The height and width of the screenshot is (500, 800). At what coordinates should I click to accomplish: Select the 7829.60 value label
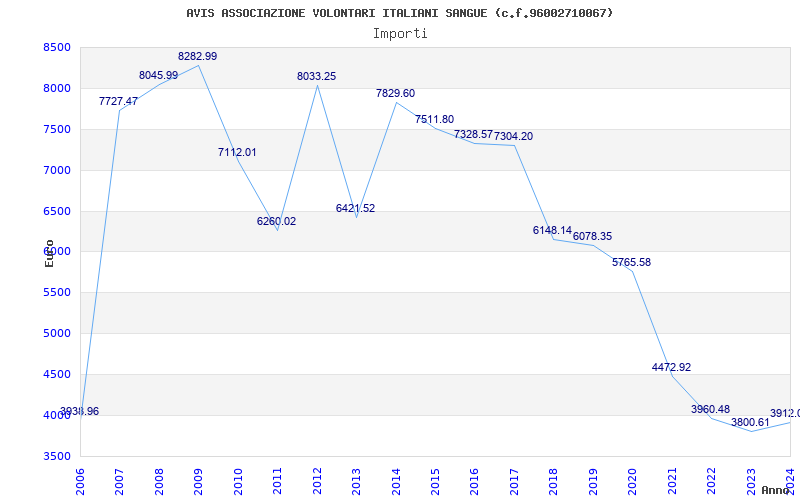pyautogui.click(x=395, y=94)
